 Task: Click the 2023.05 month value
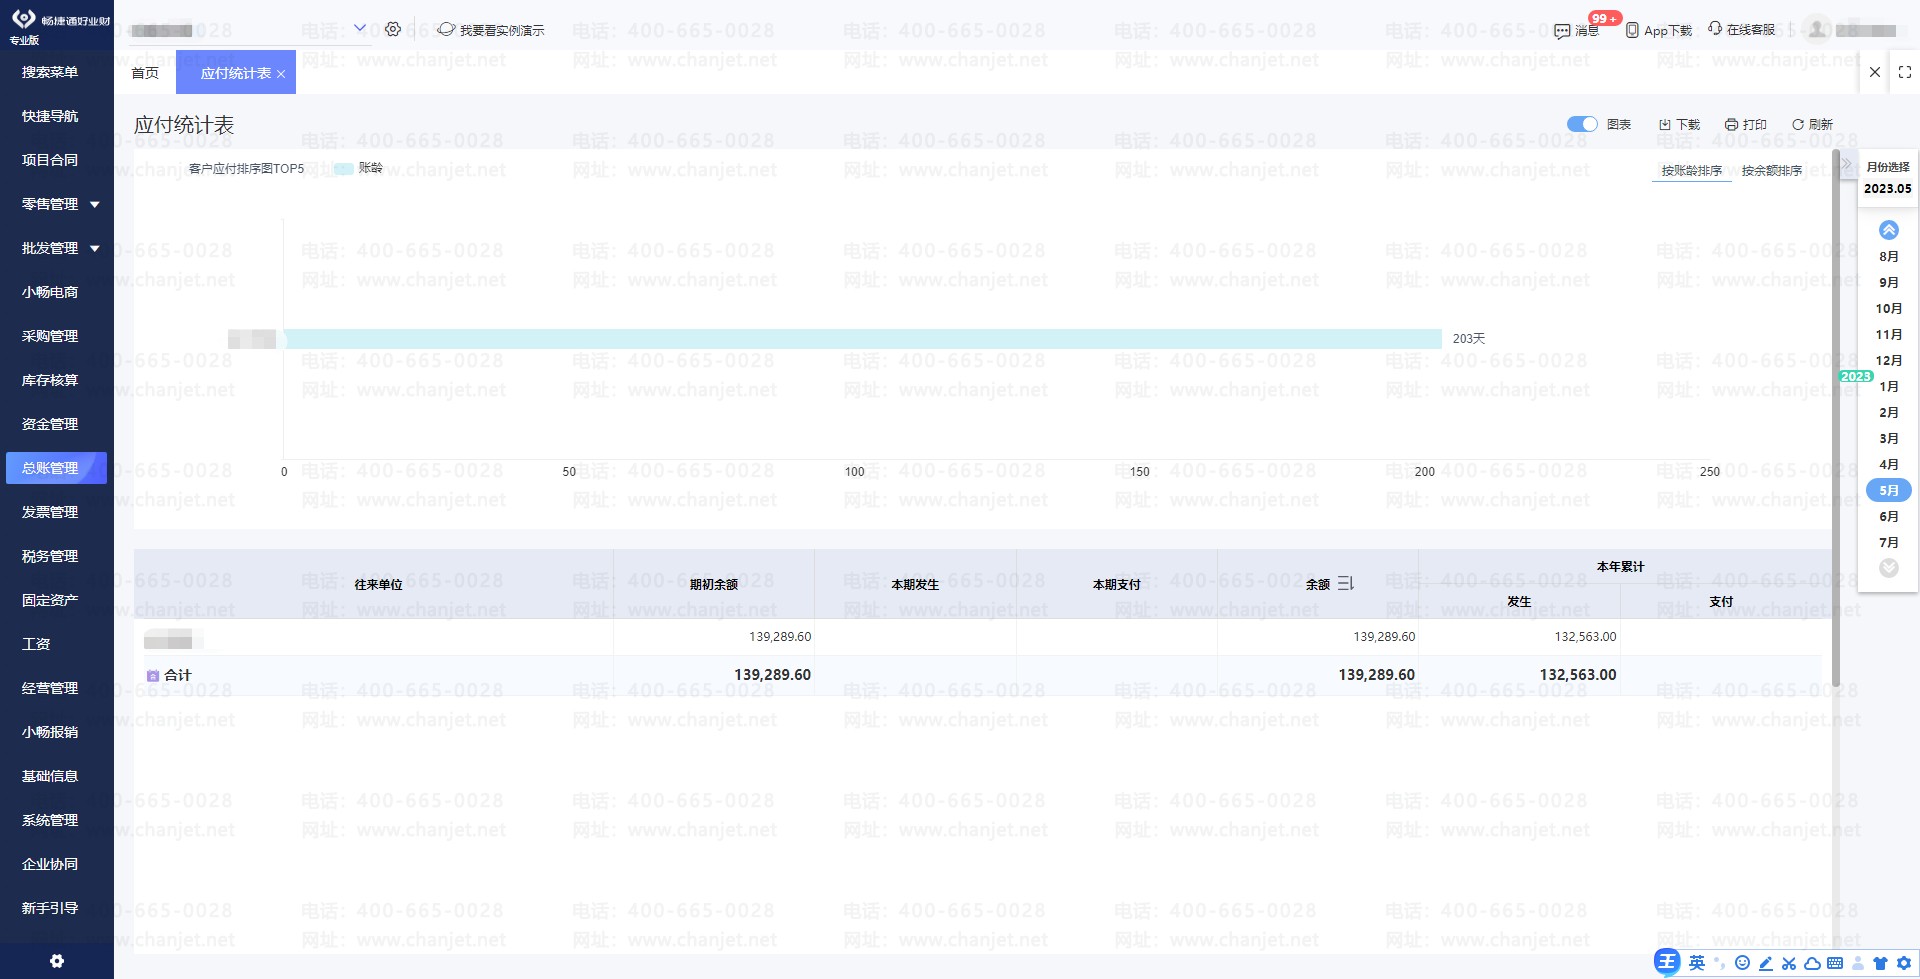click(x=1888, y=189)
